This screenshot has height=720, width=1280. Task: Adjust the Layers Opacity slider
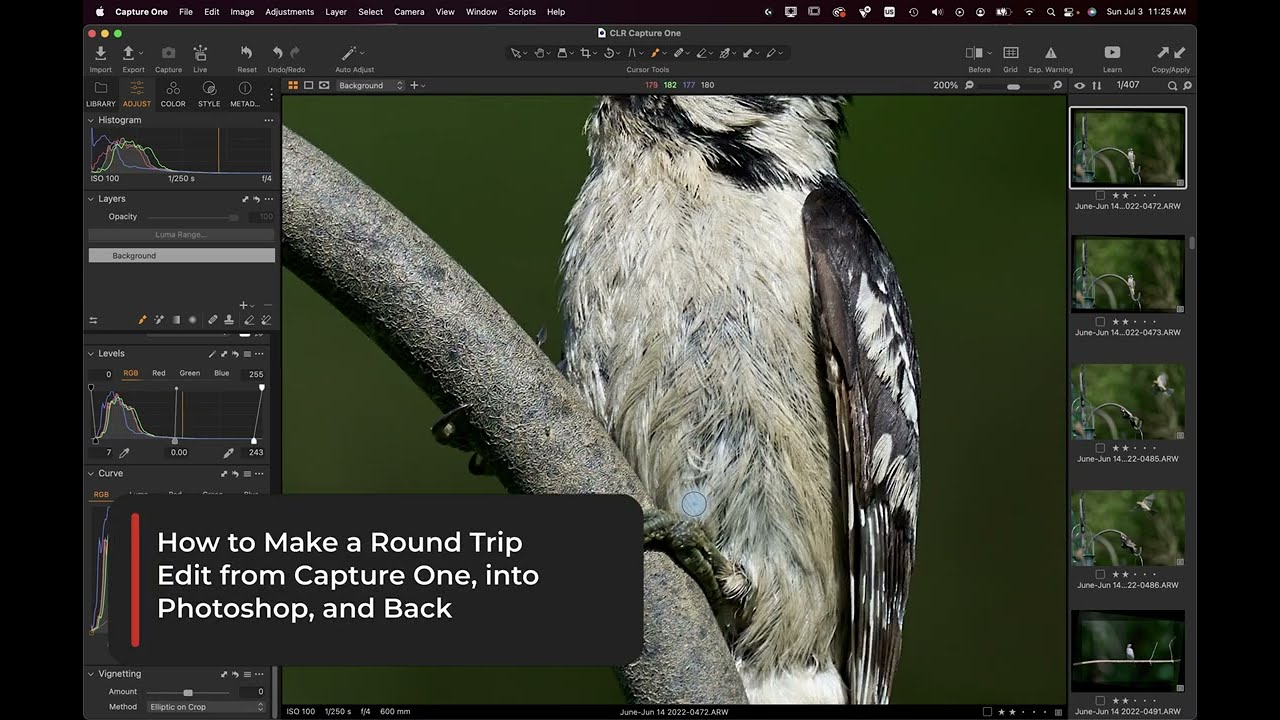coord(194,217)
